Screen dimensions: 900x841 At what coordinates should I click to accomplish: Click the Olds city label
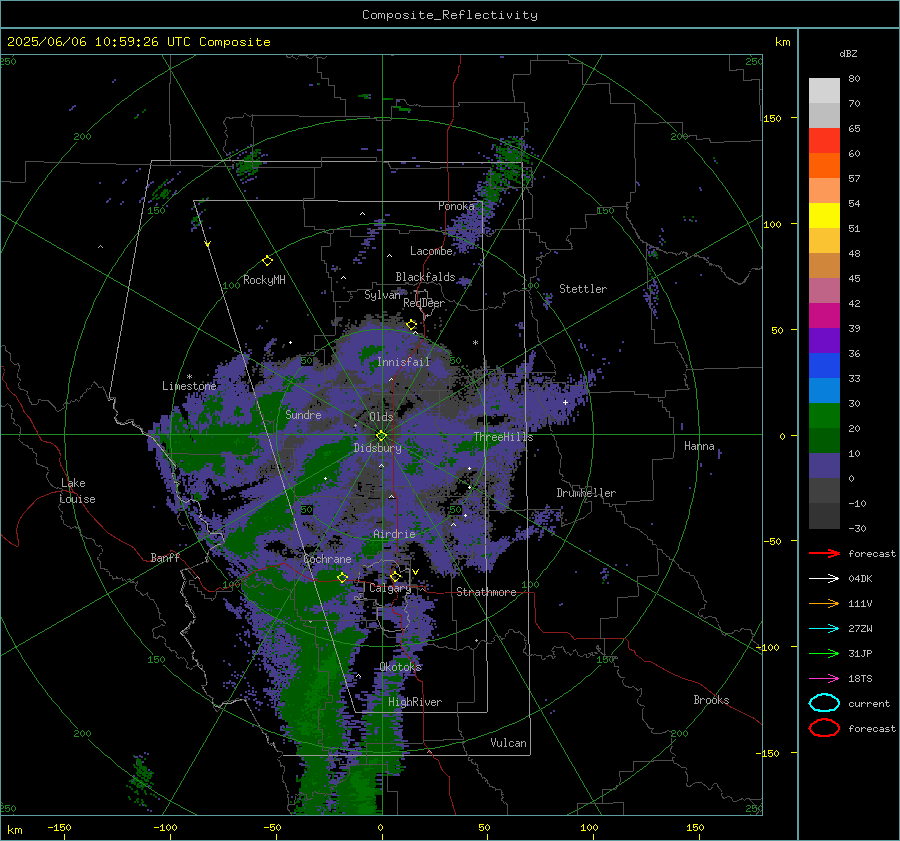click(x=381, y=417)
